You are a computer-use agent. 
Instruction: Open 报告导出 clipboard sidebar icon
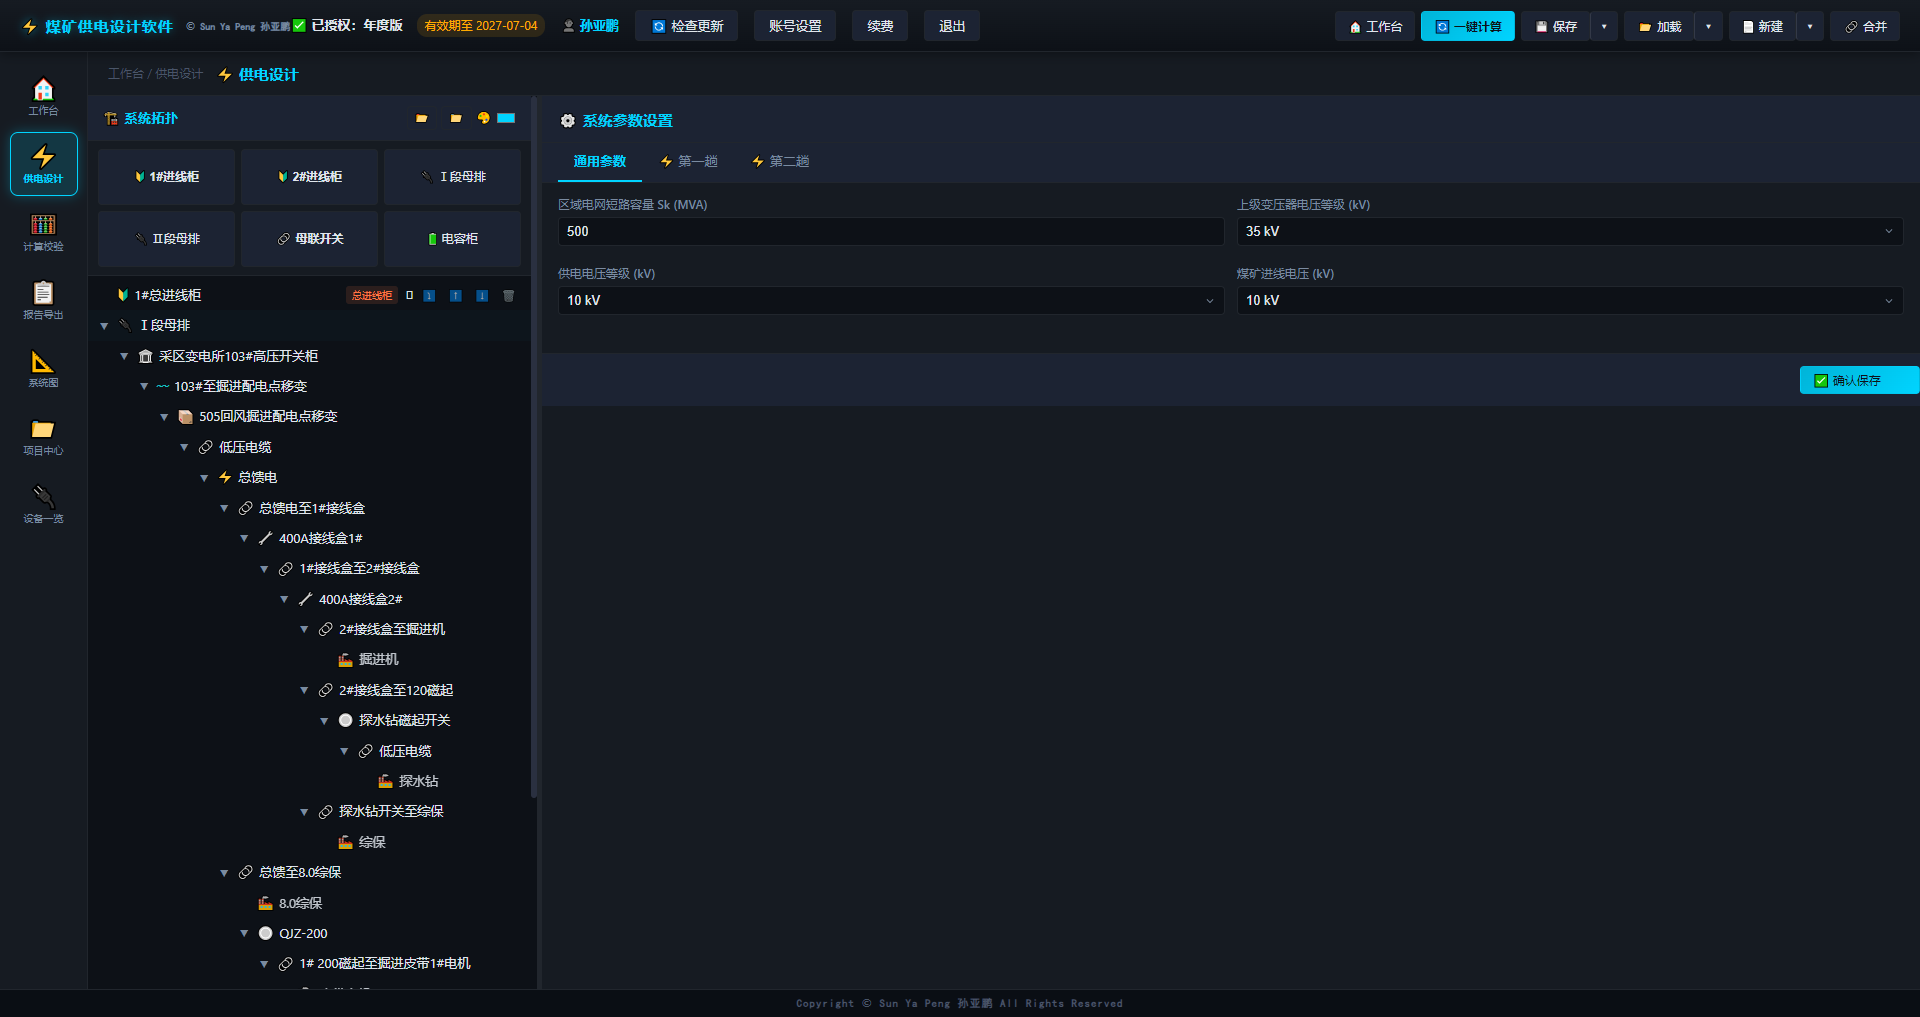tap(43, 300)
